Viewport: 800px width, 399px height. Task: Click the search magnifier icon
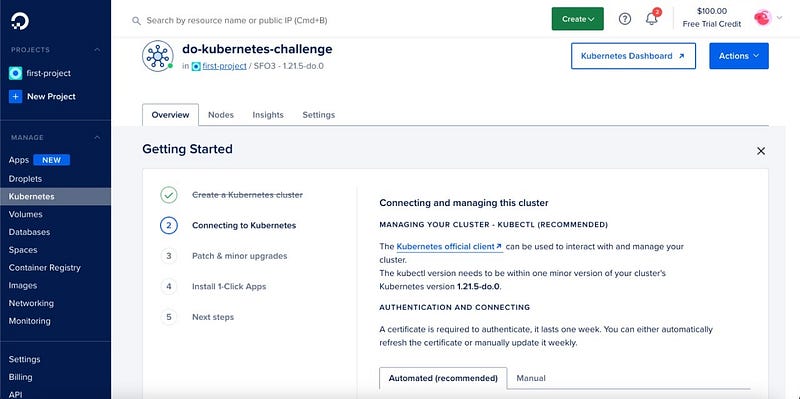pos(136,21)
